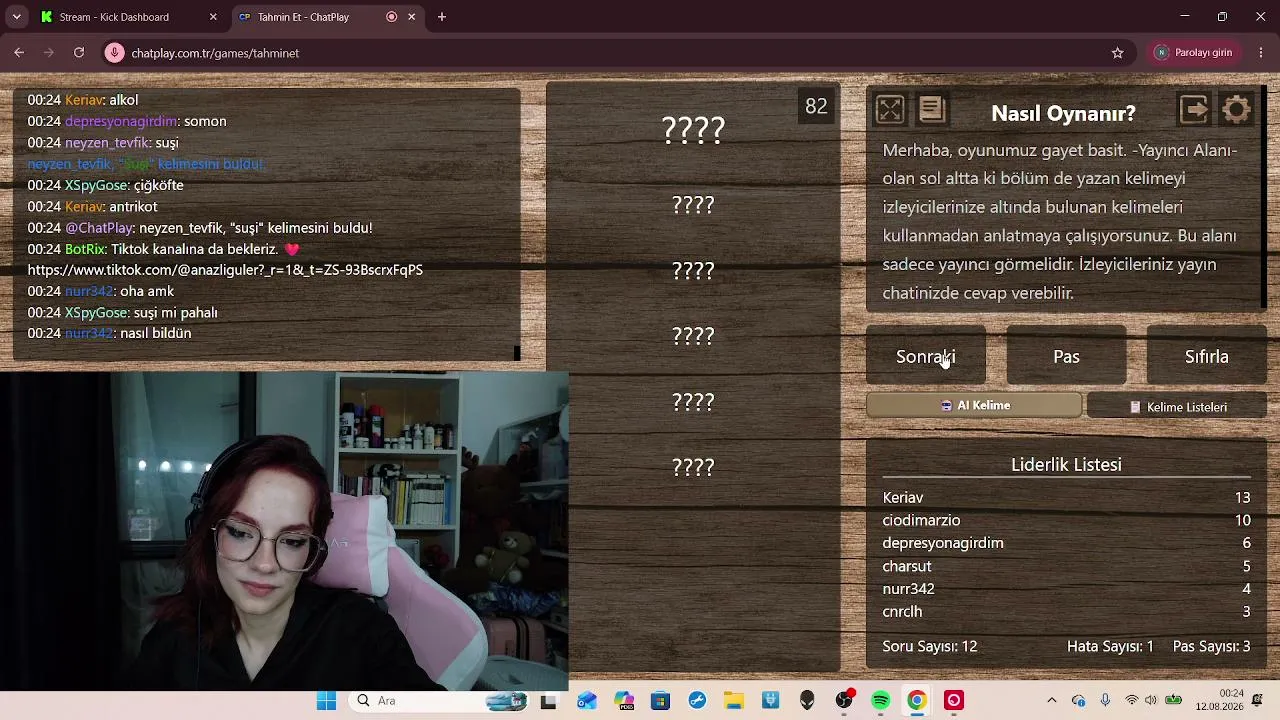Open the red recorder app in taskbar
The width and height of the screenshot is (1280, 720).
954,701
